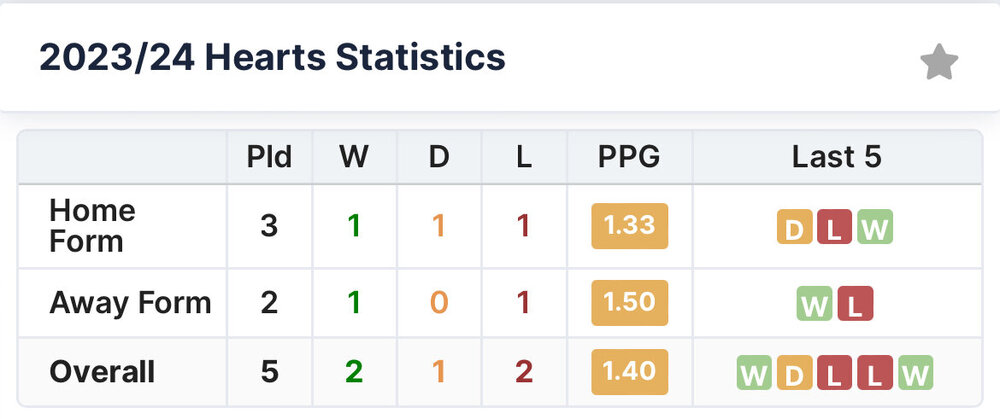The height and width of the screenshot is (419, 1000).
Task: Click the Overall wins value 2
Action: click(354, 372)
